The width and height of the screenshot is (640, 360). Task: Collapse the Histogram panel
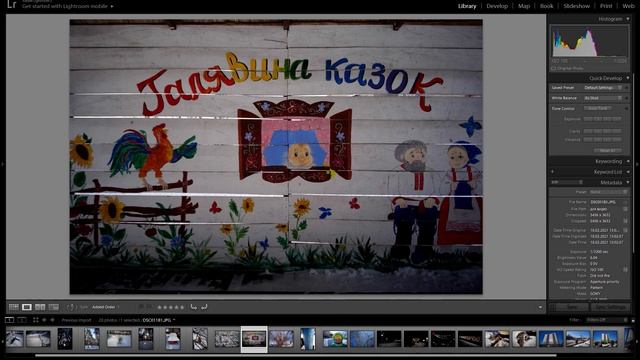tap(628, 19)
